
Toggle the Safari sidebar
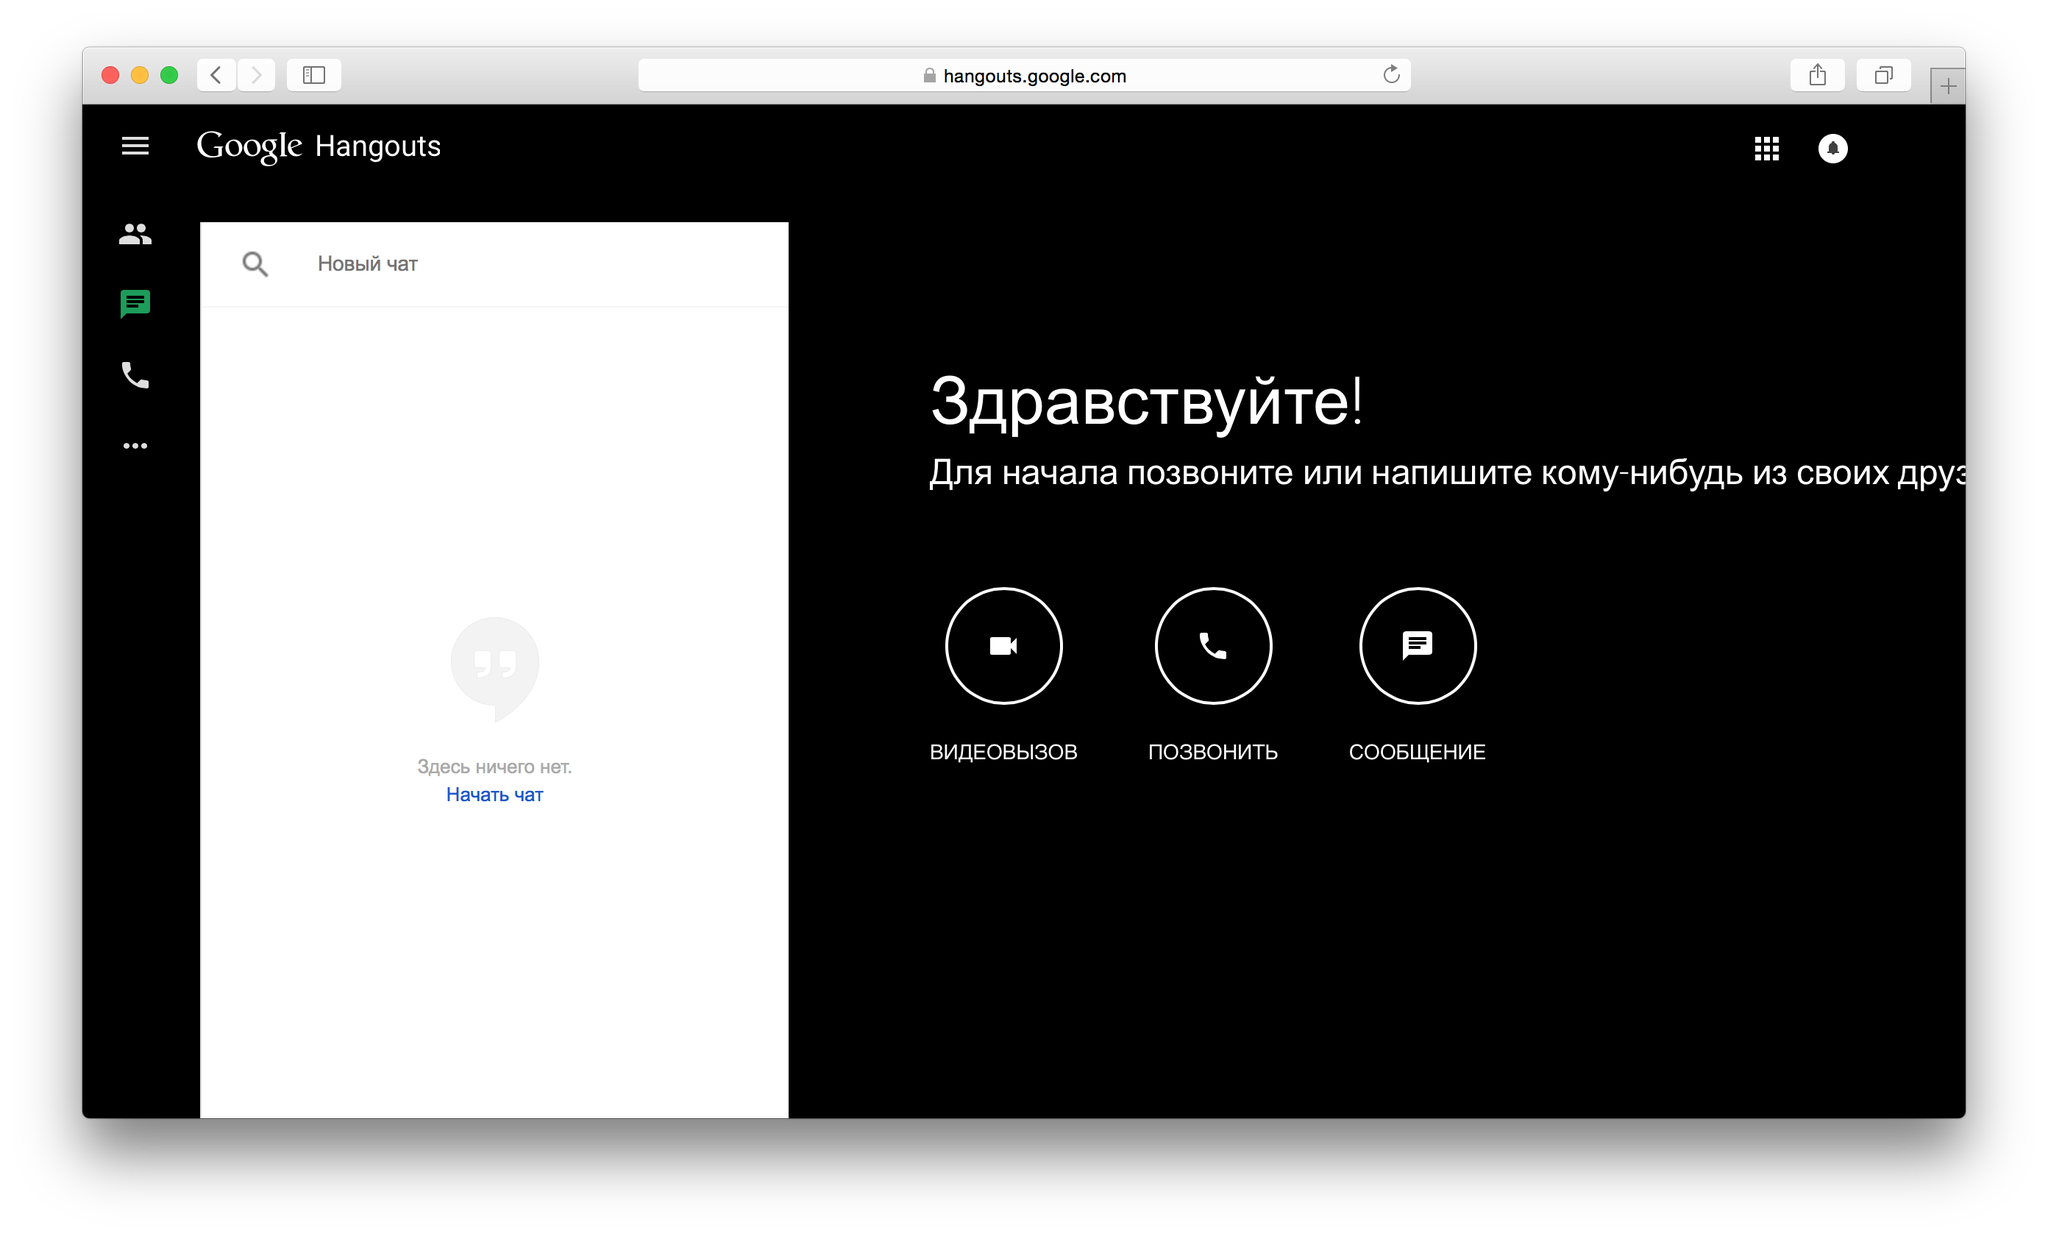[314, 75]
